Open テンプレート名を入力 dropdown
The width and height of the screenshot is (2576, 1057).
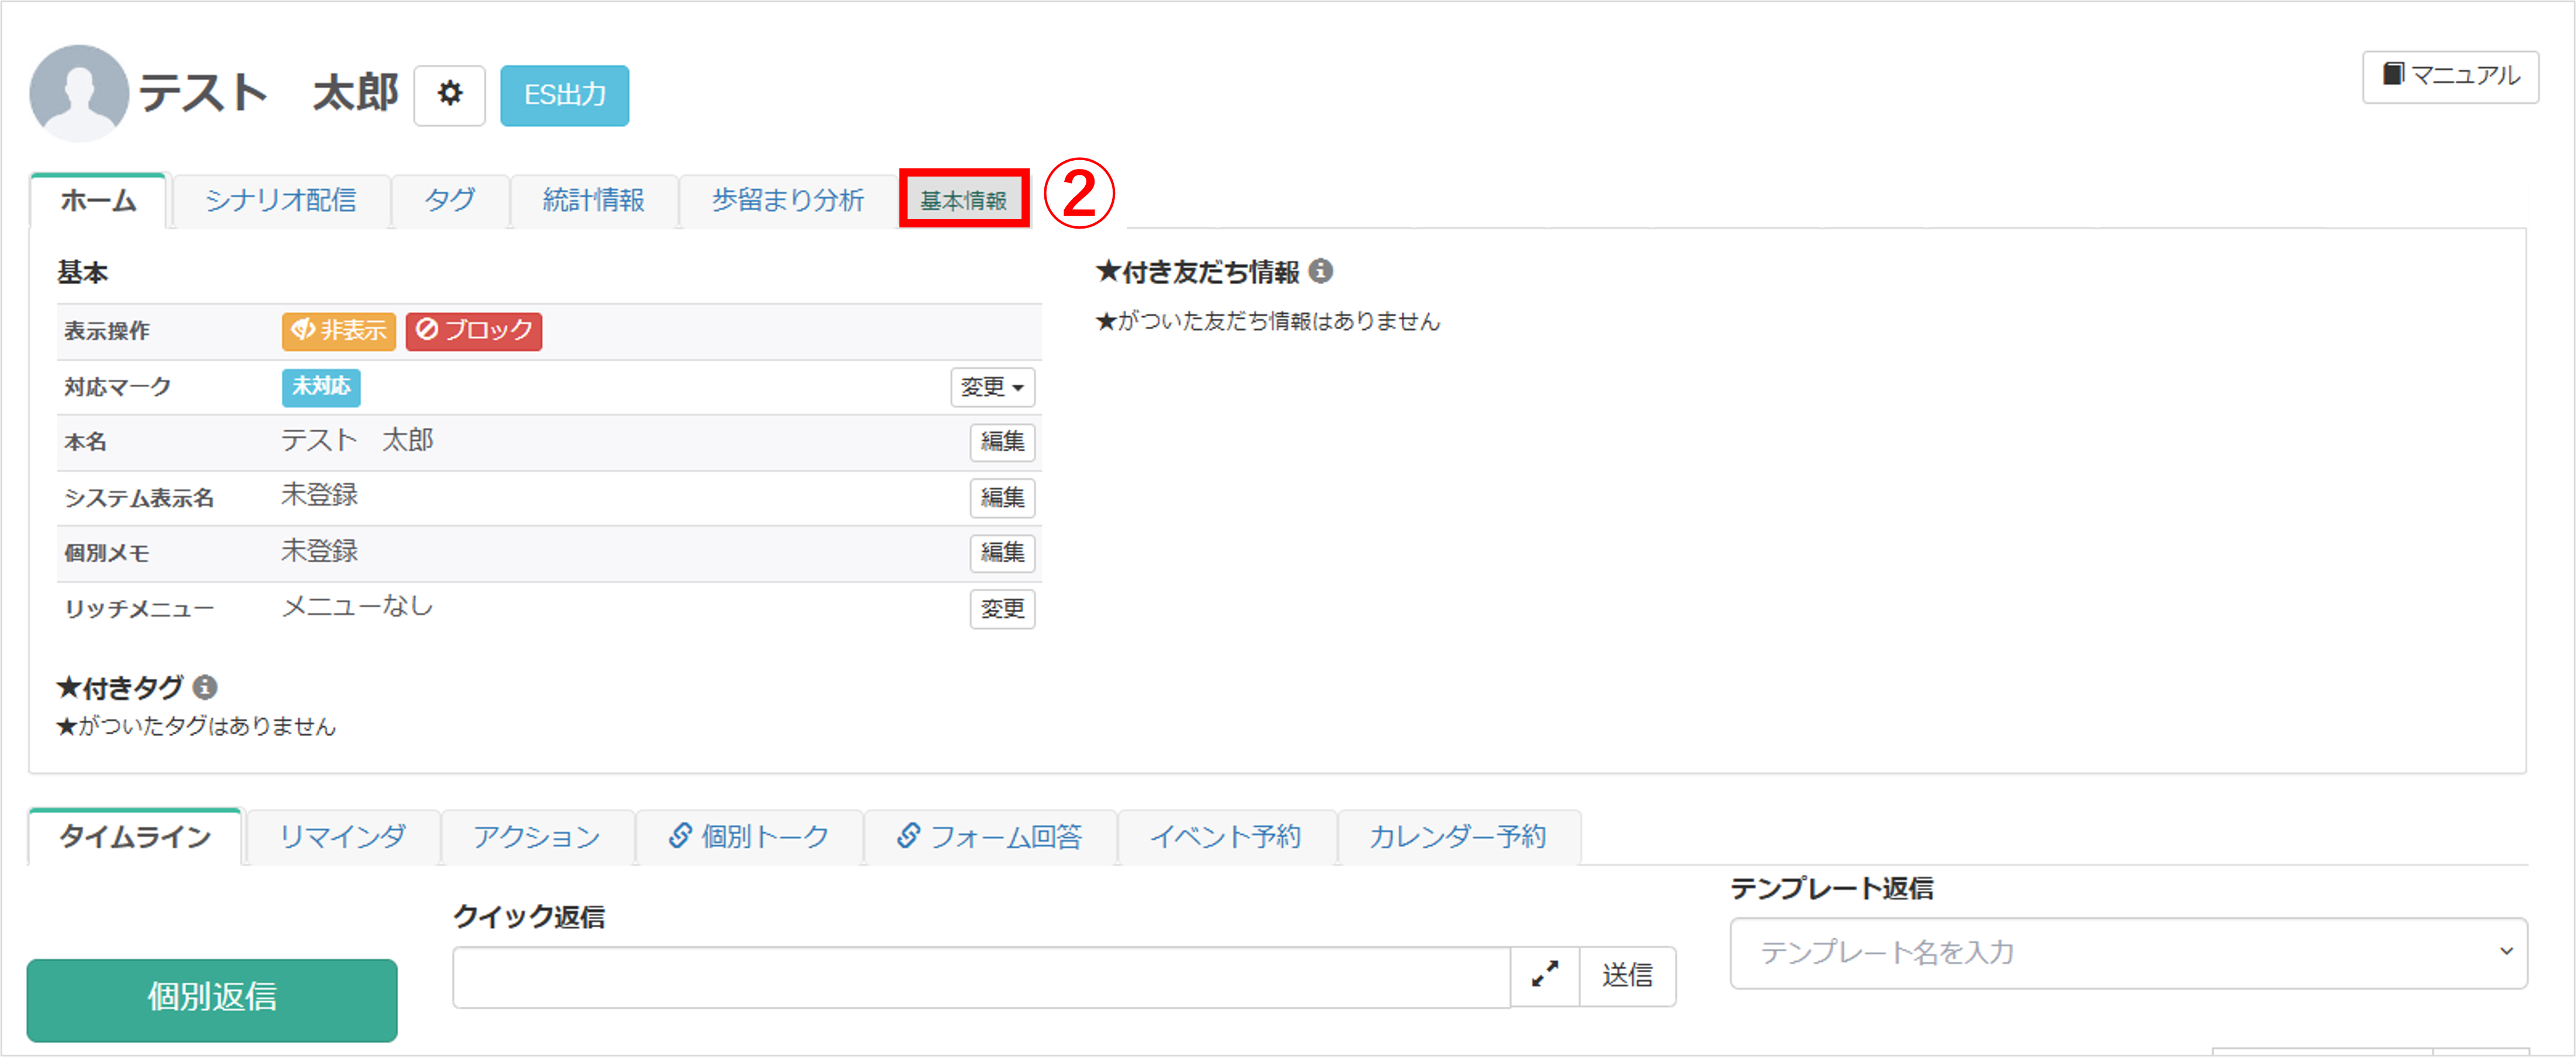click(2128, 953)
